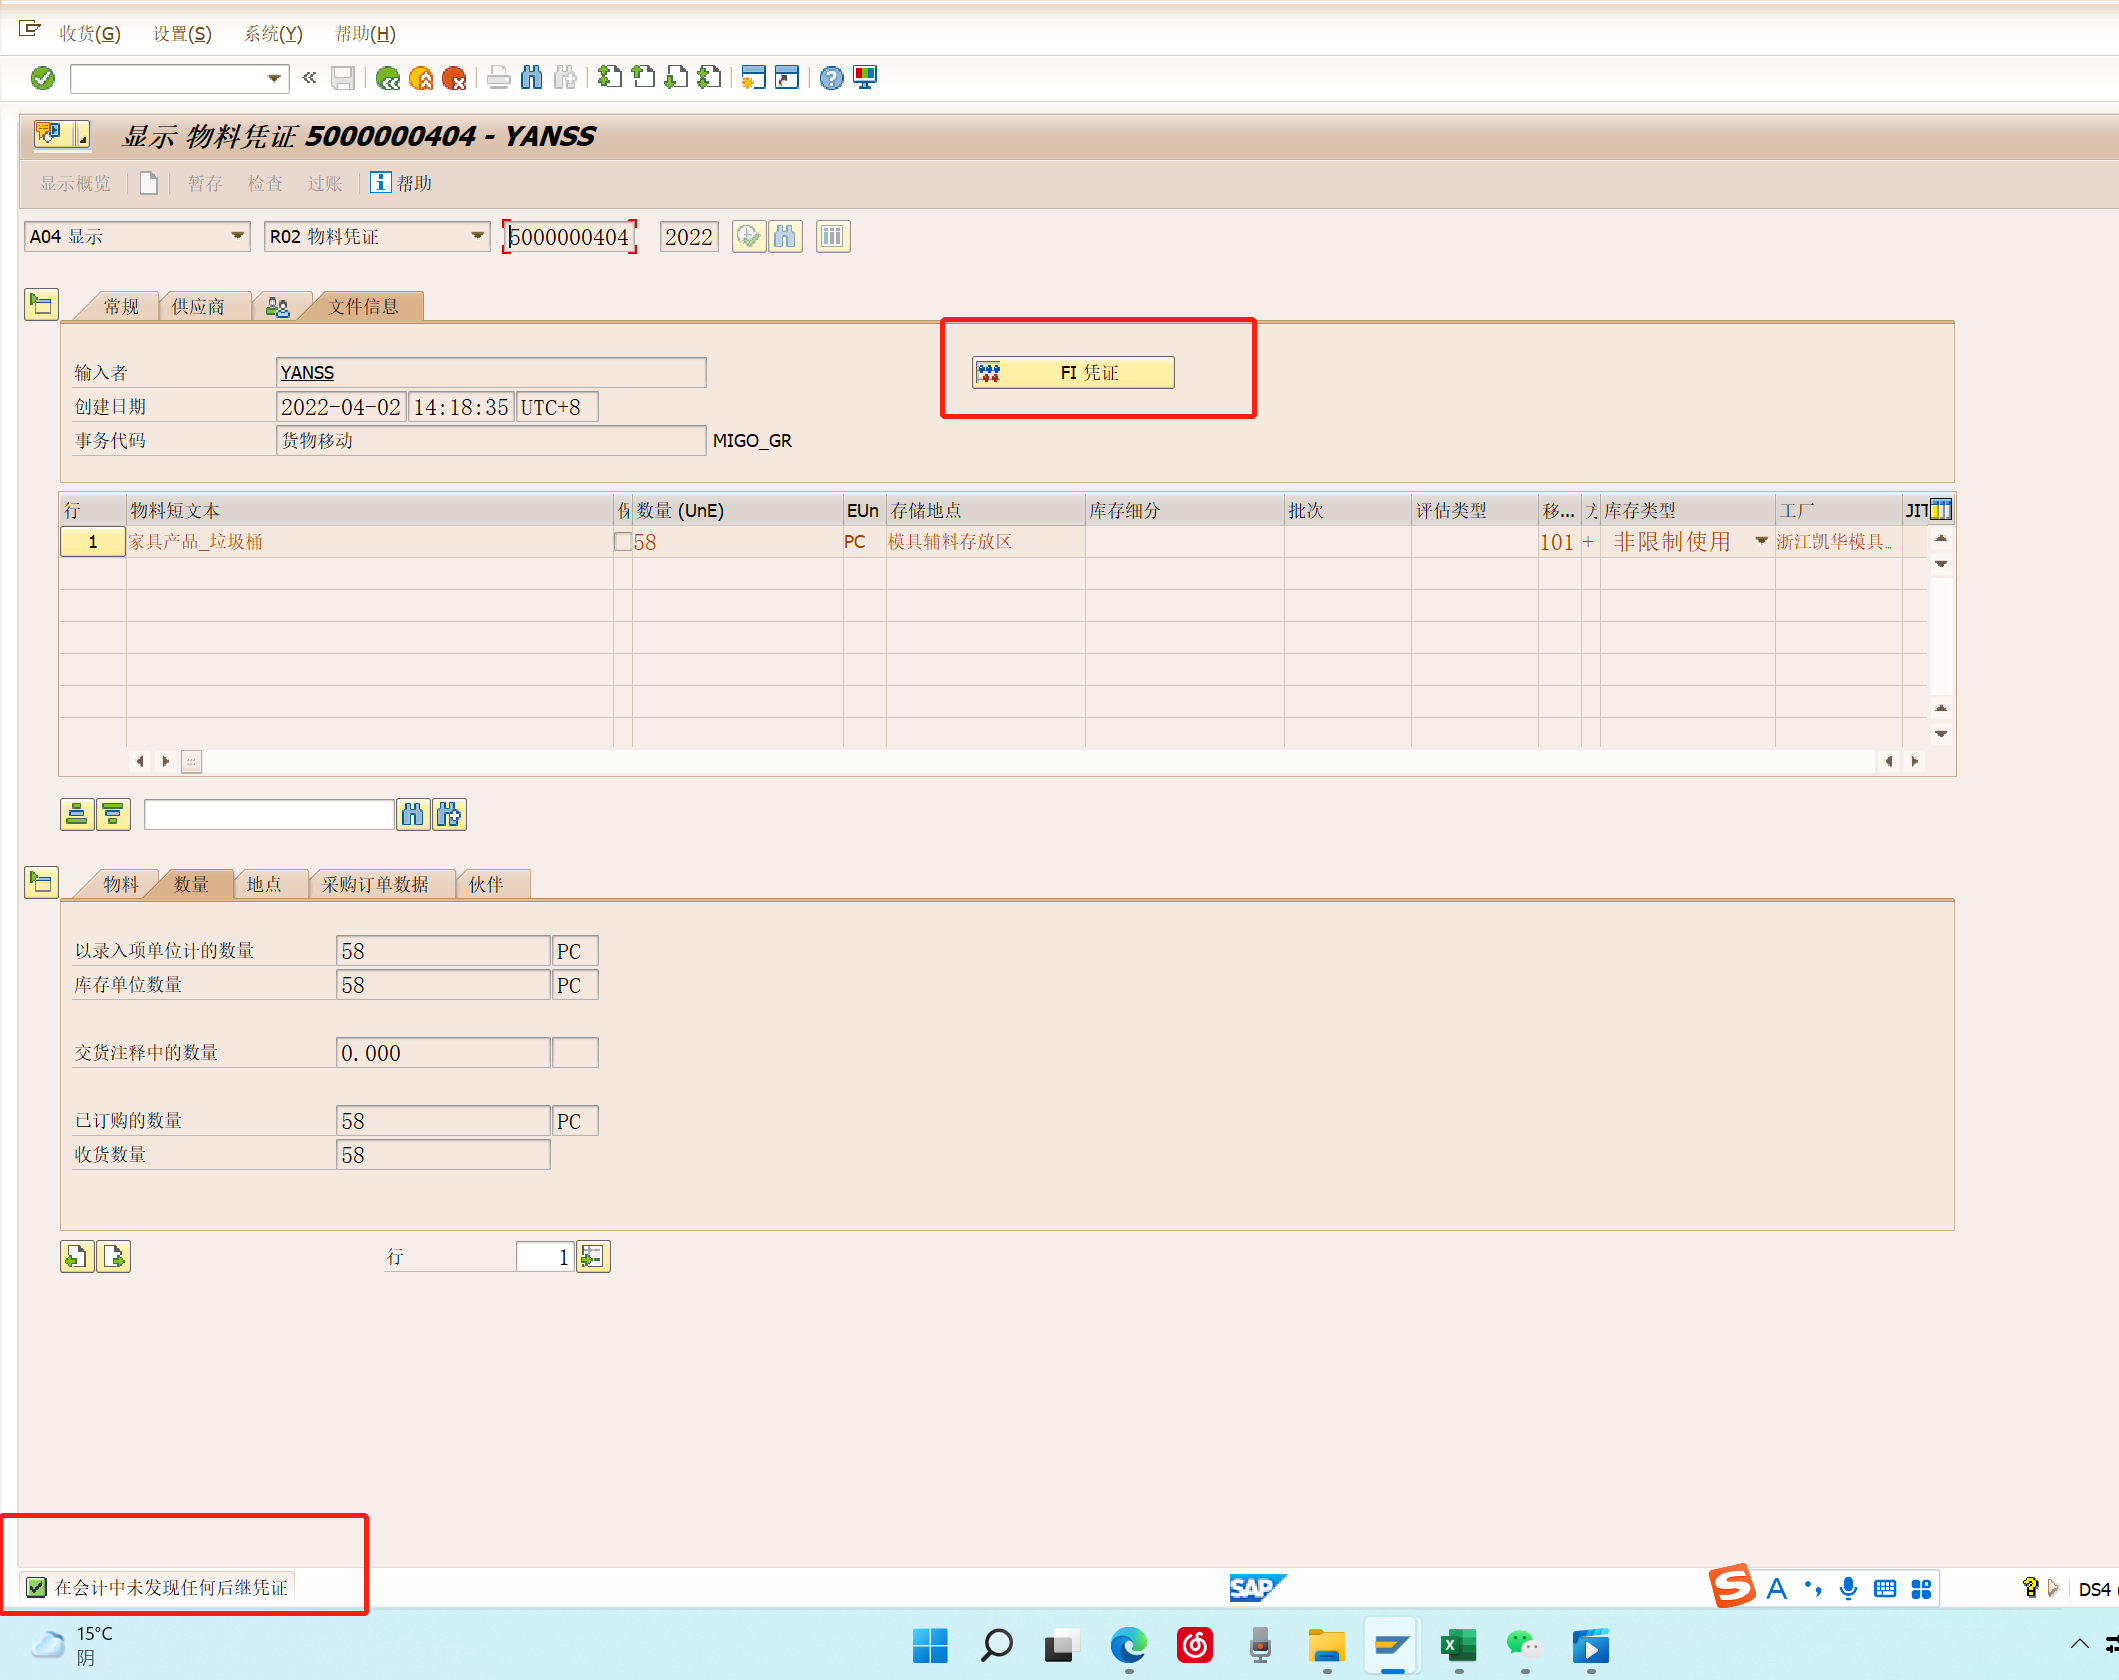Click the Execute clock icon beside year
This screenshot has height=1680, width=2119.
click(748, 237)
